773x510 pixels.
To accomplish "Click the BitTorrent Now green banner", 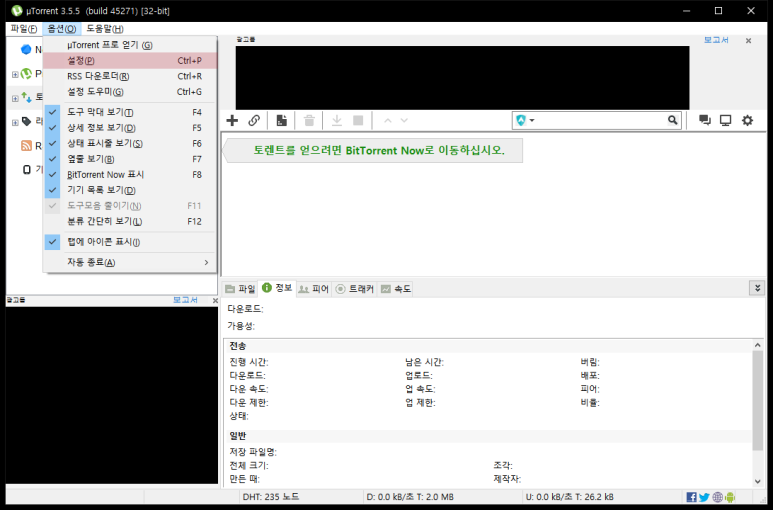I will 373,150.
